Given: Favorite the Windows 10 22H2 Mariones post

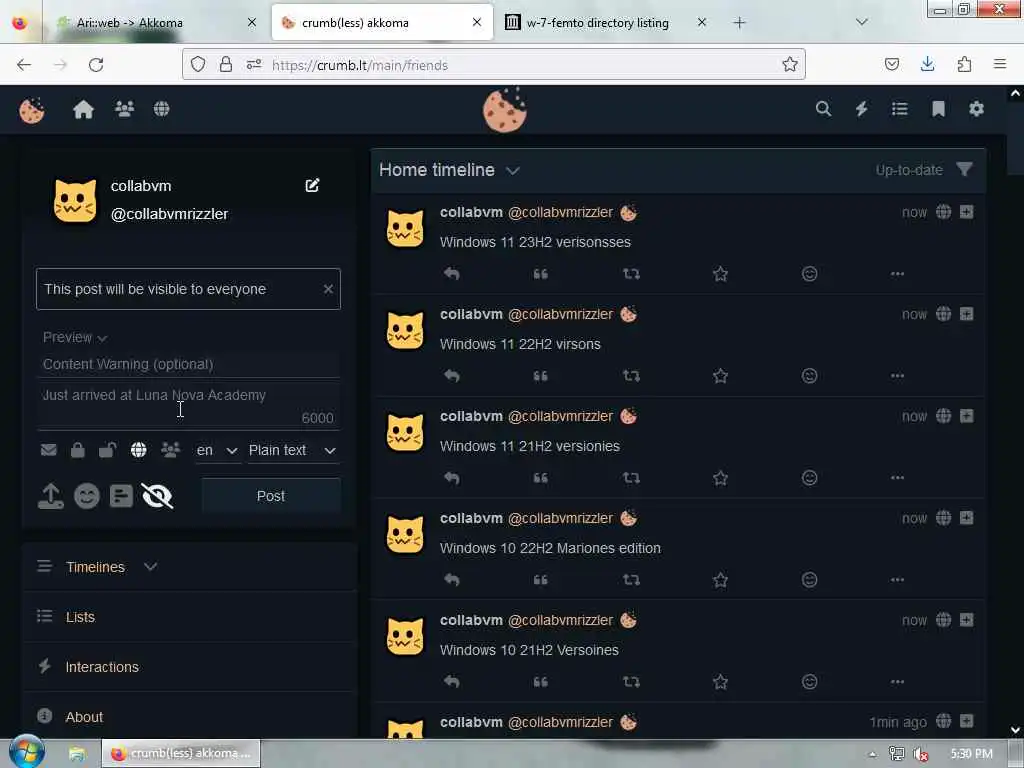Looking at the screenshot, I should point(720,580).
